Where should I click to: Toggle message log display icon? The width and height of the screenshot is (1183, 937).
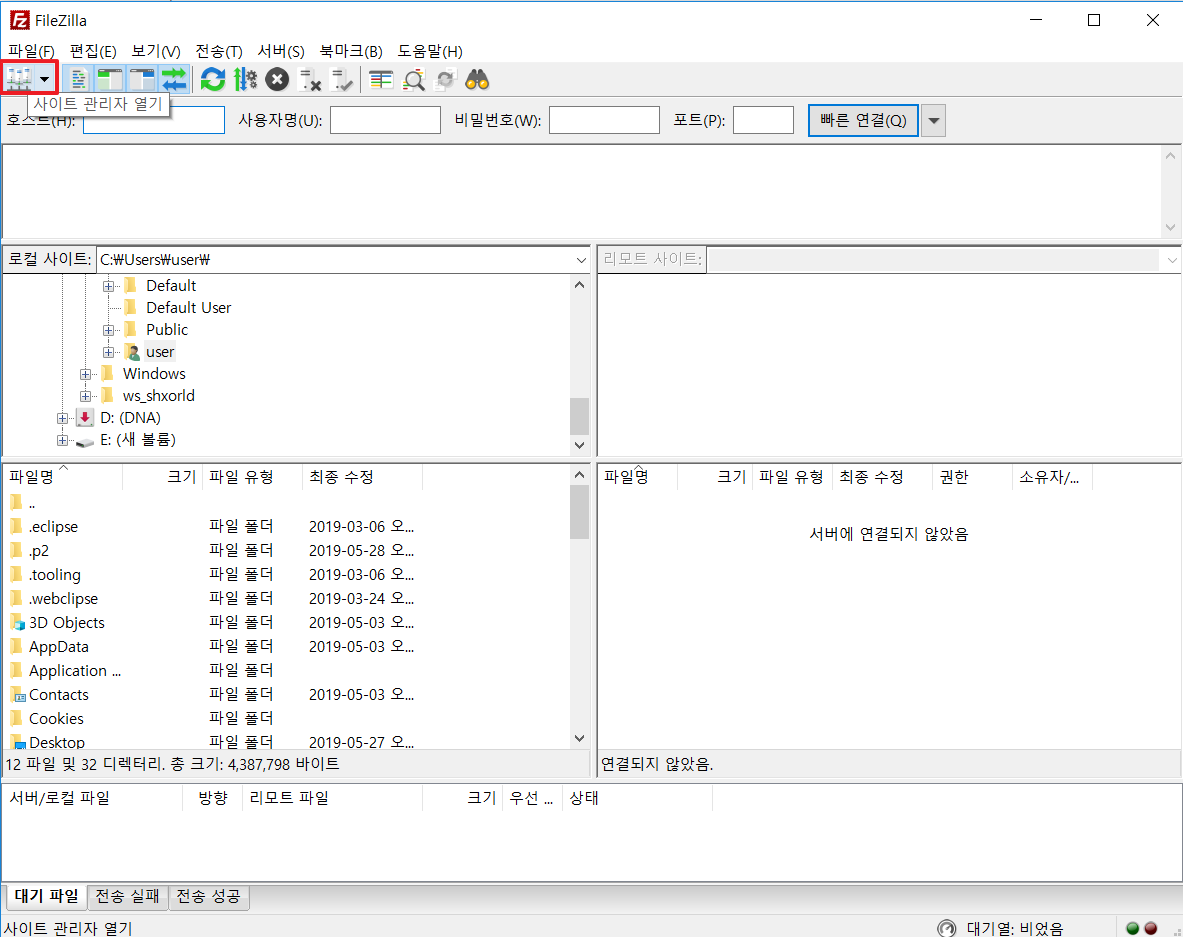tap(78, 78)
